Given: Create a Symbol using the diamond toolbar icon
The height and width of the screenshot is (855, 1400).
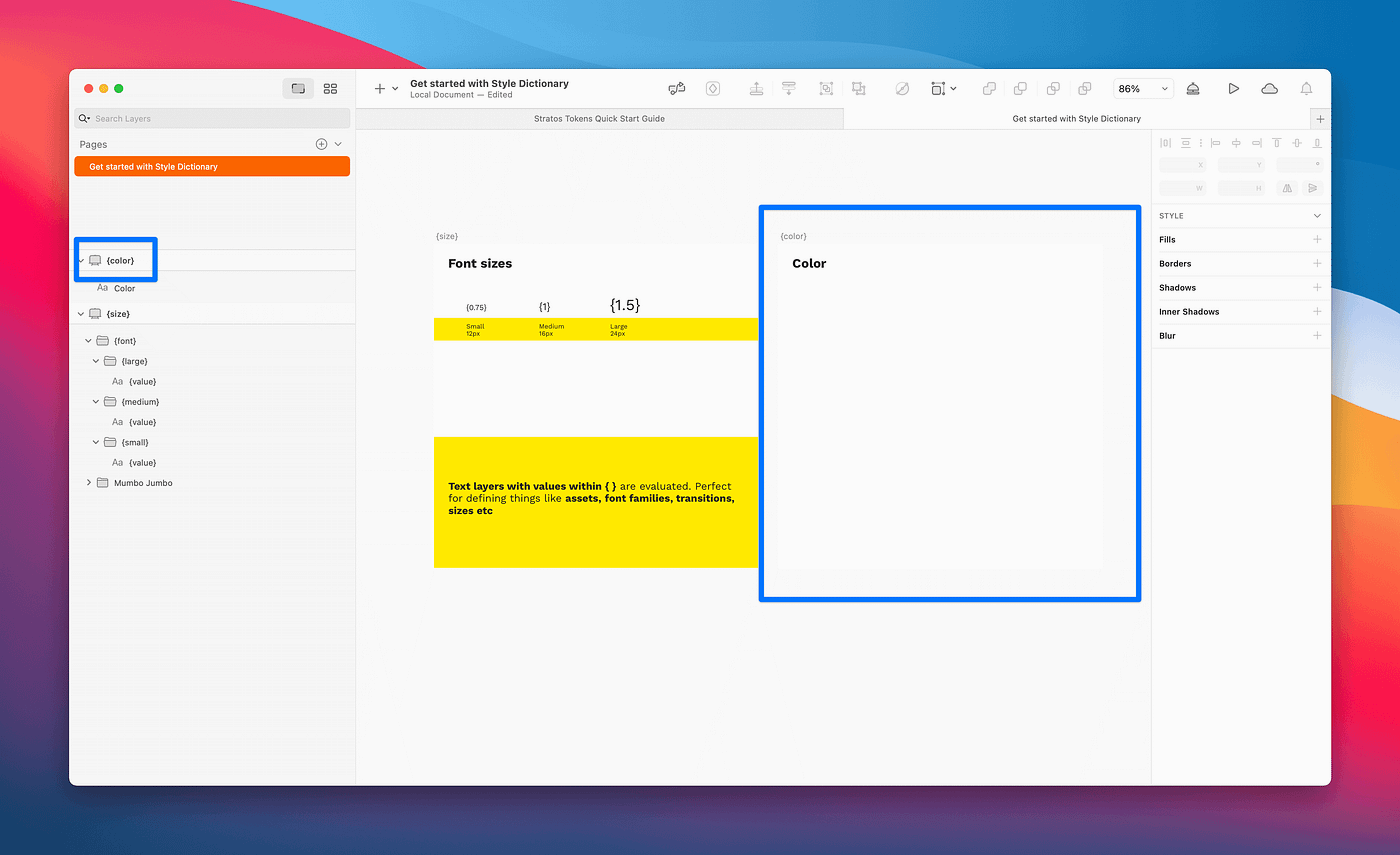Looking at the screenshot, I should (x=713, y=88).
